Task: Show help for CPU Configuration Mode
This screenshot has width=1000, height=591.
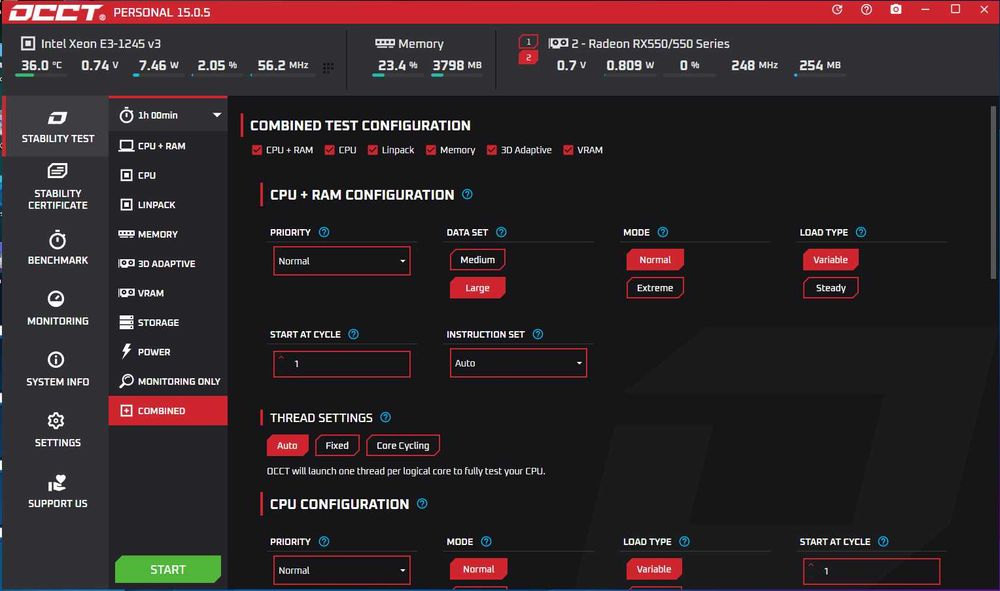Action: pos(486,541)
